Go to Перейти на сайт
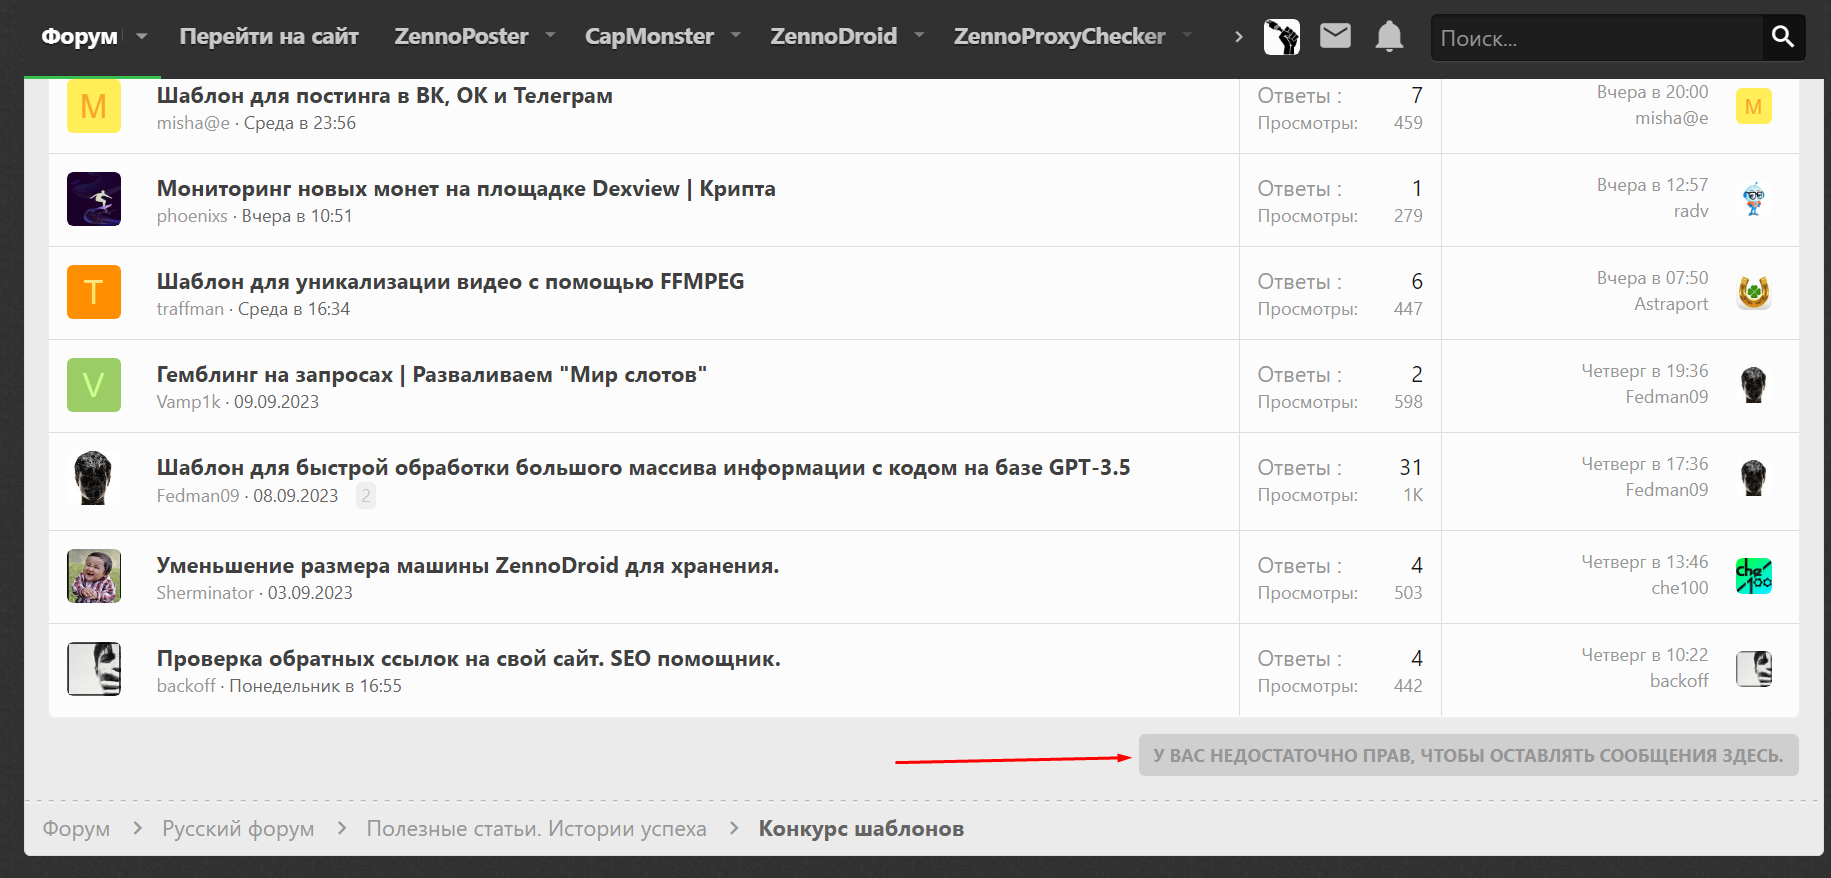 click(x=269, y=37)
